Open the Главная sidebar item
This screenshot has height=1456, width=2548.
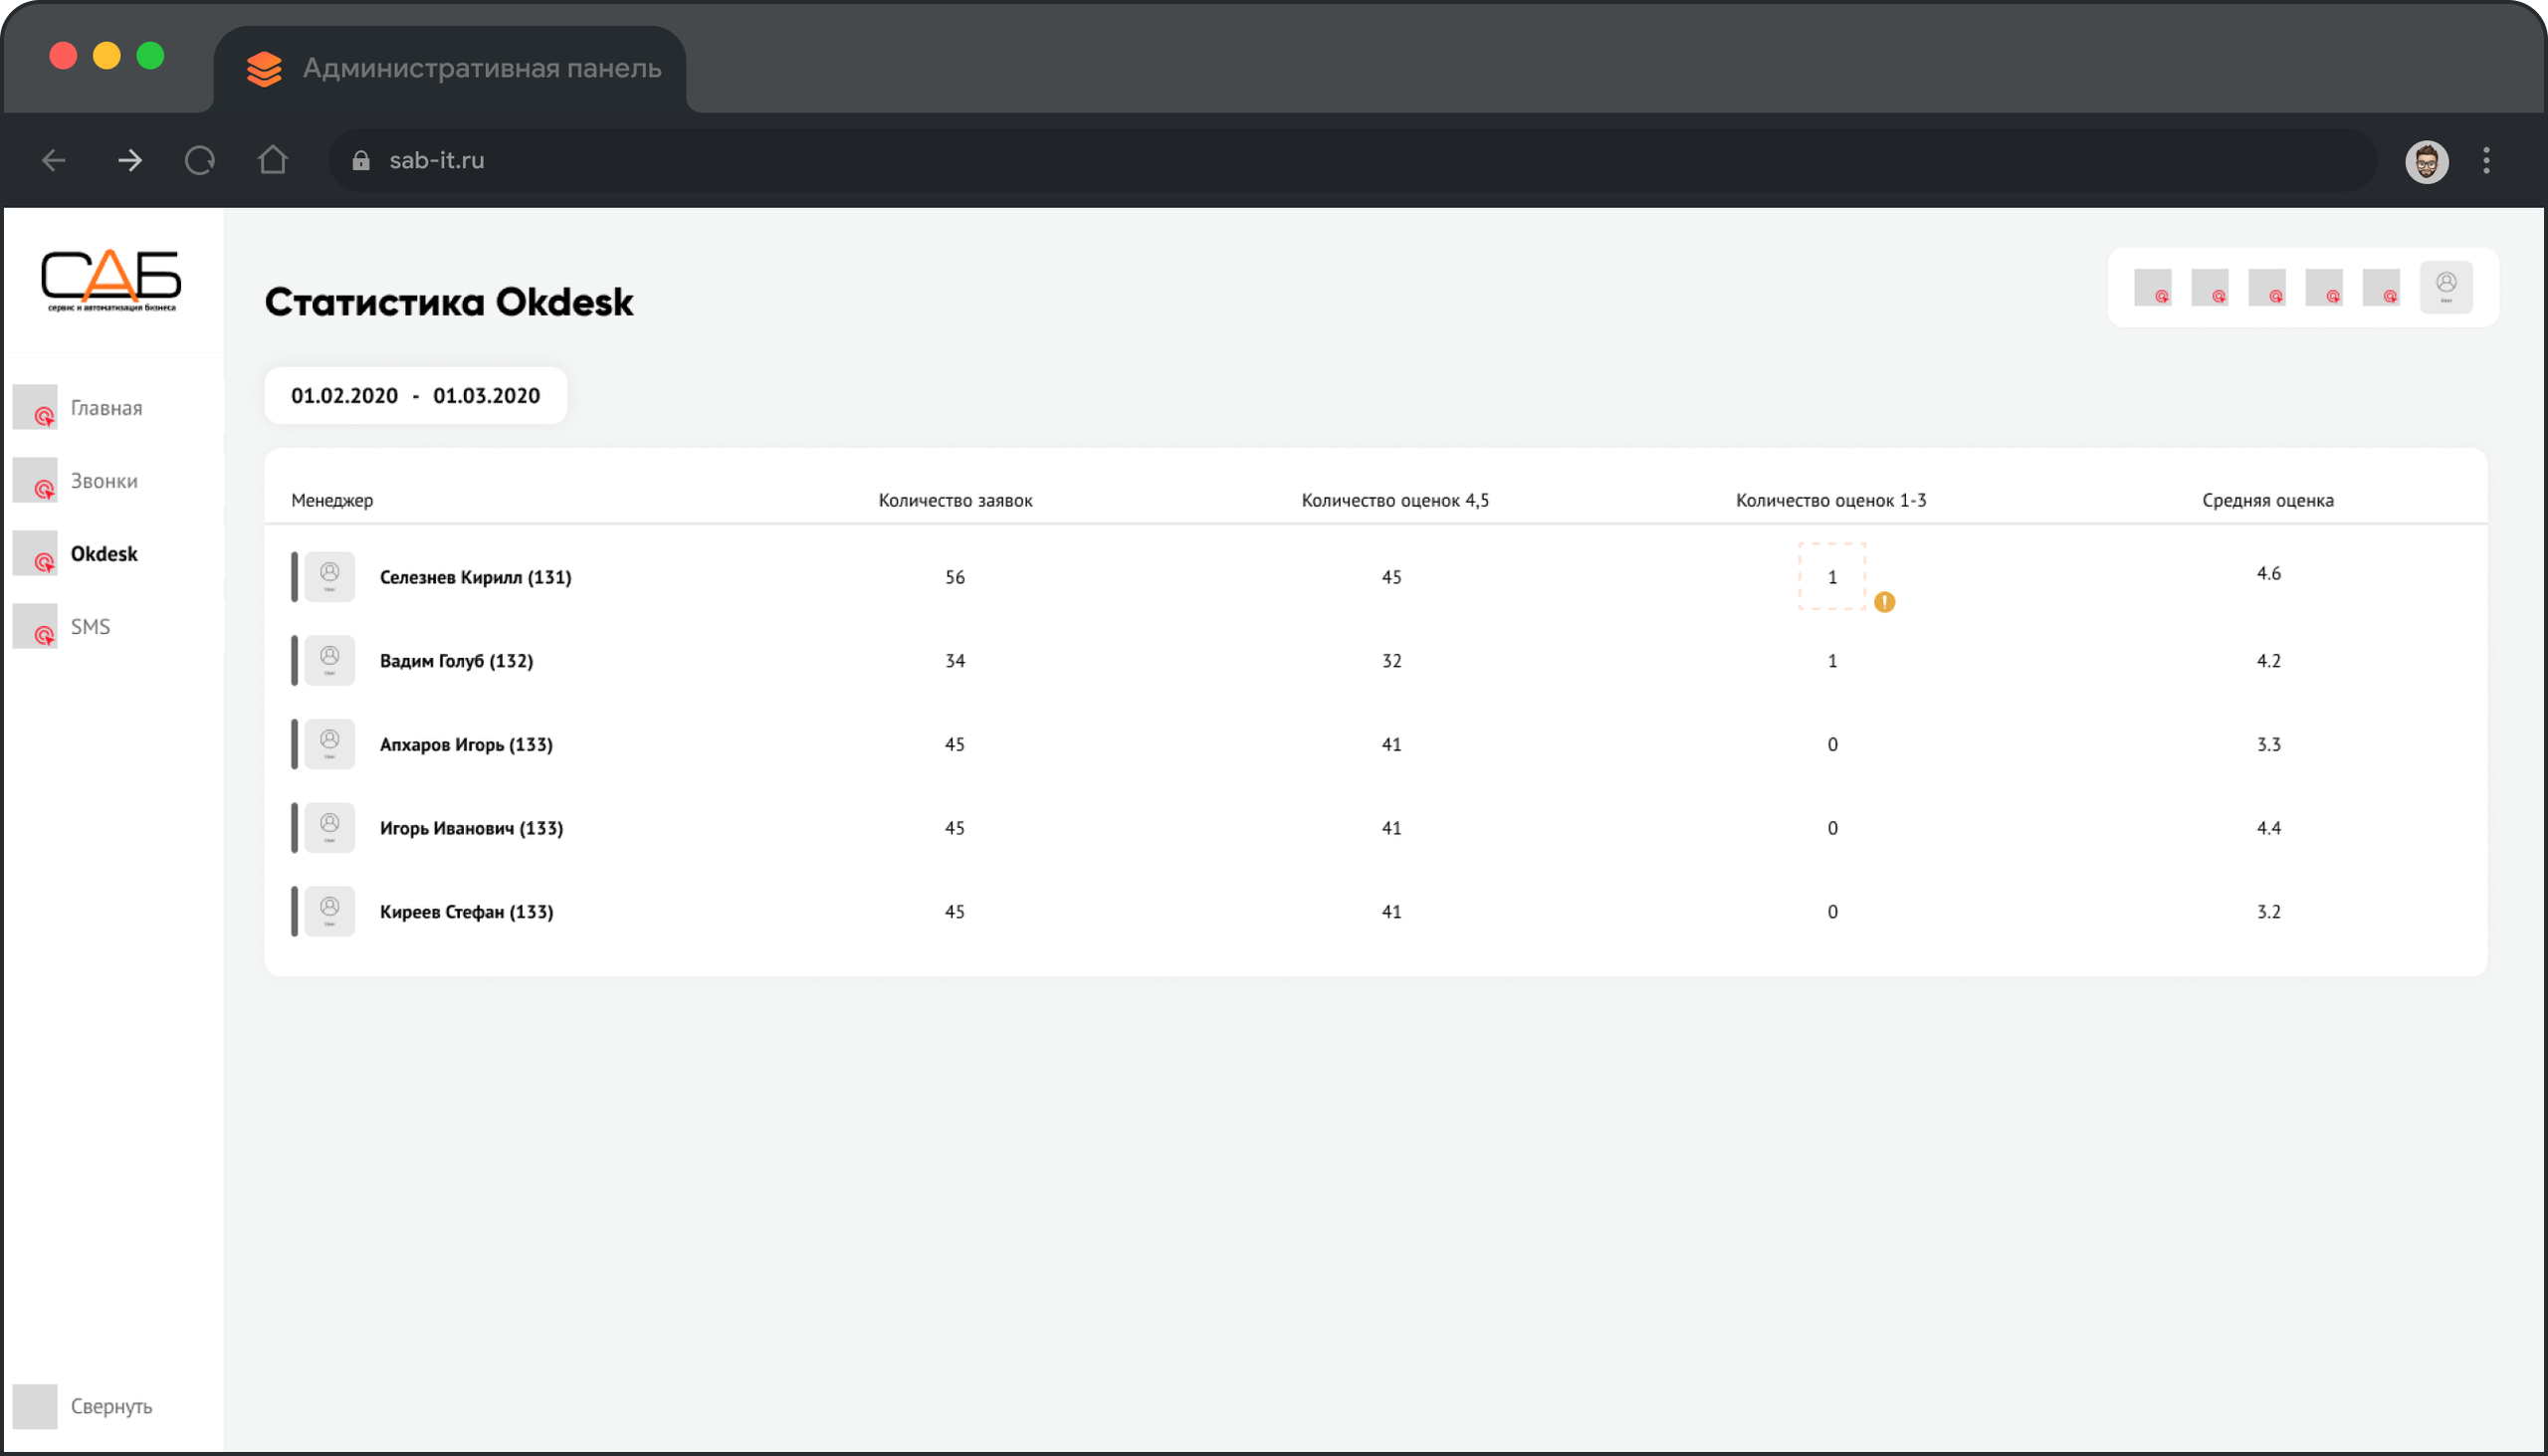click(x=106, y=408)
